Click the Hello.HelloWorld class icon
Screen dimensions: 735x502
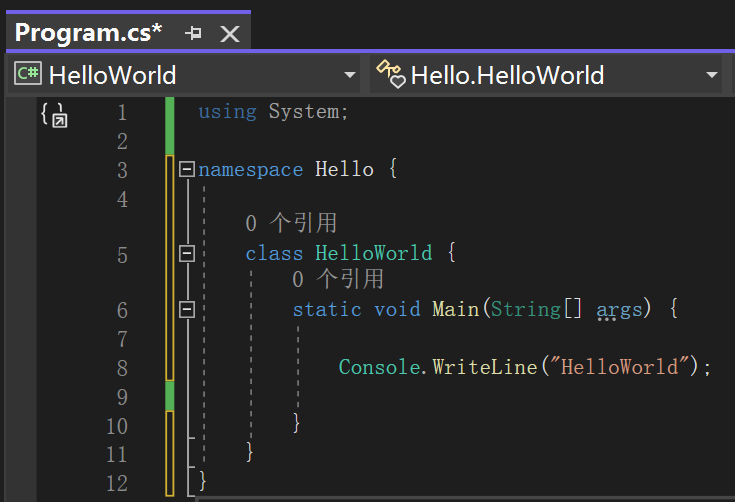pos(390,74)
